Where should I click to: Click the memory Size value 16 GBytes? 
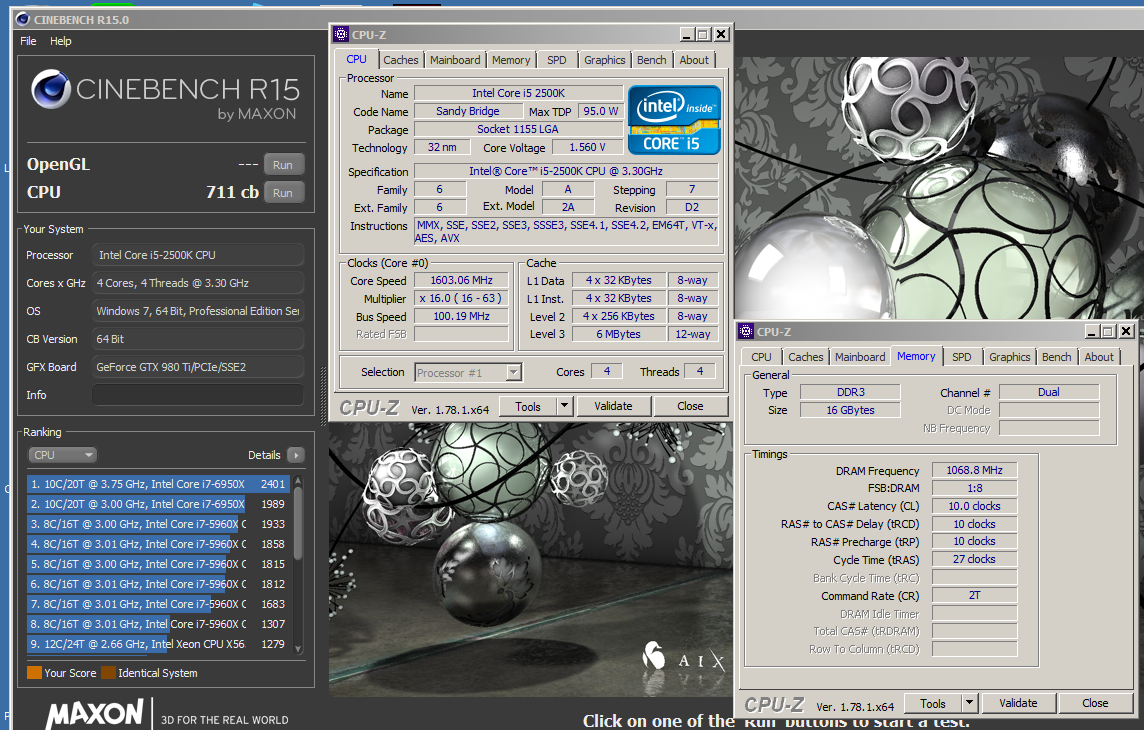pyautogui.click(x=850, y=411)
